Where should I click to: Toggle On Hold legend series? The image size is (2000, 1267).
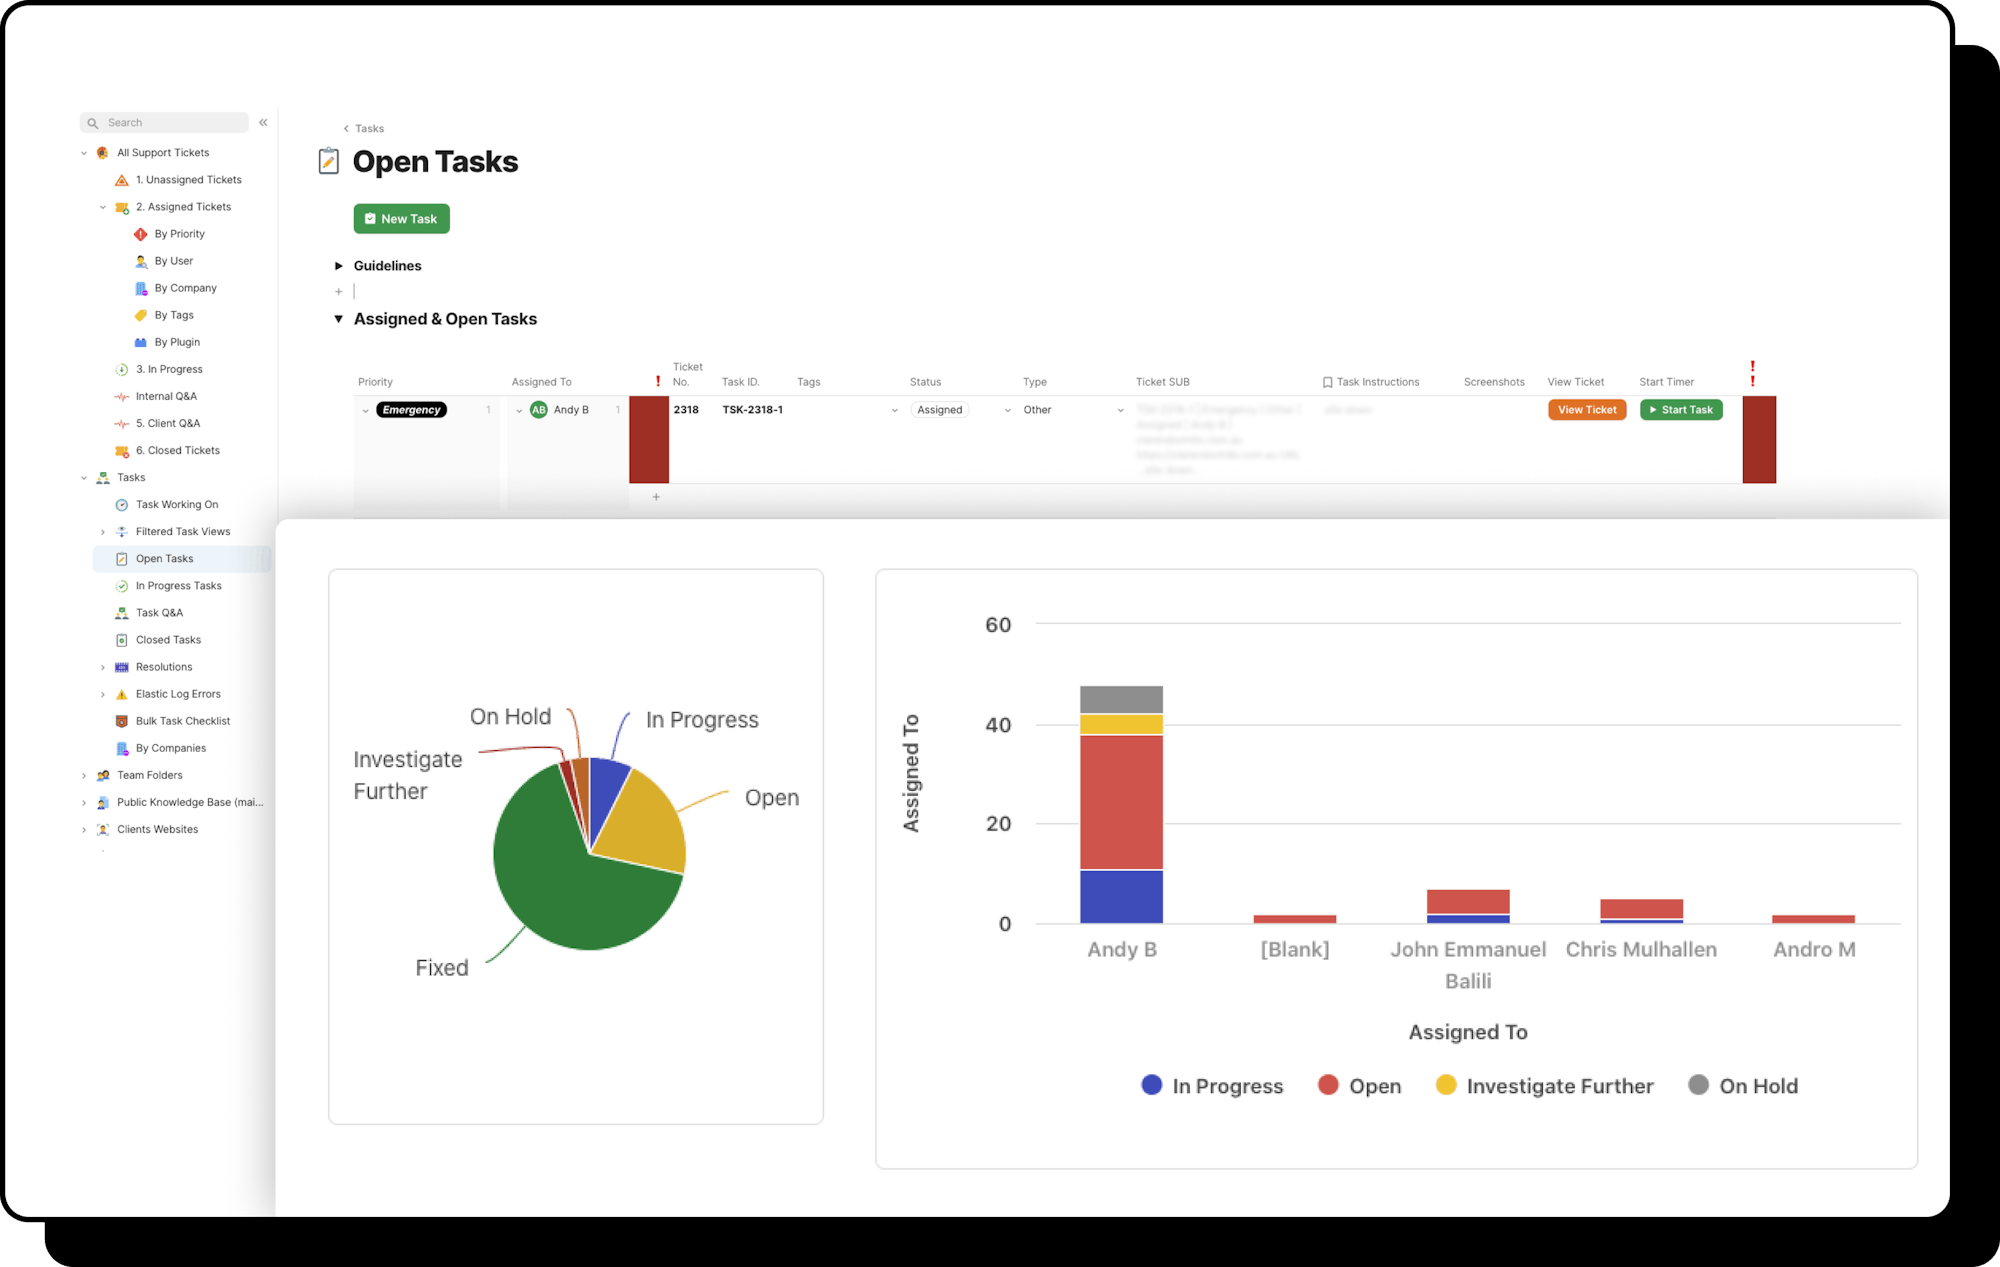click(1743, 1086)
